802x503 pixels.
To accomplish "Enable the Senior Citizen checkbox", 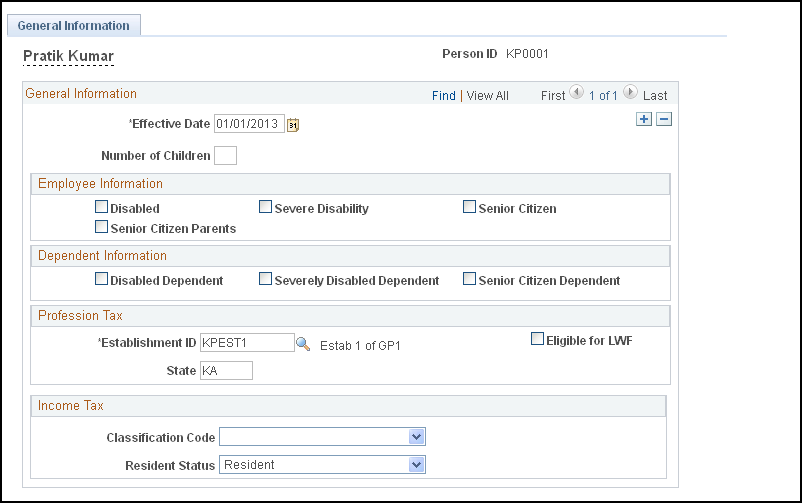I will pyautogui.click(x=469, y=207).
